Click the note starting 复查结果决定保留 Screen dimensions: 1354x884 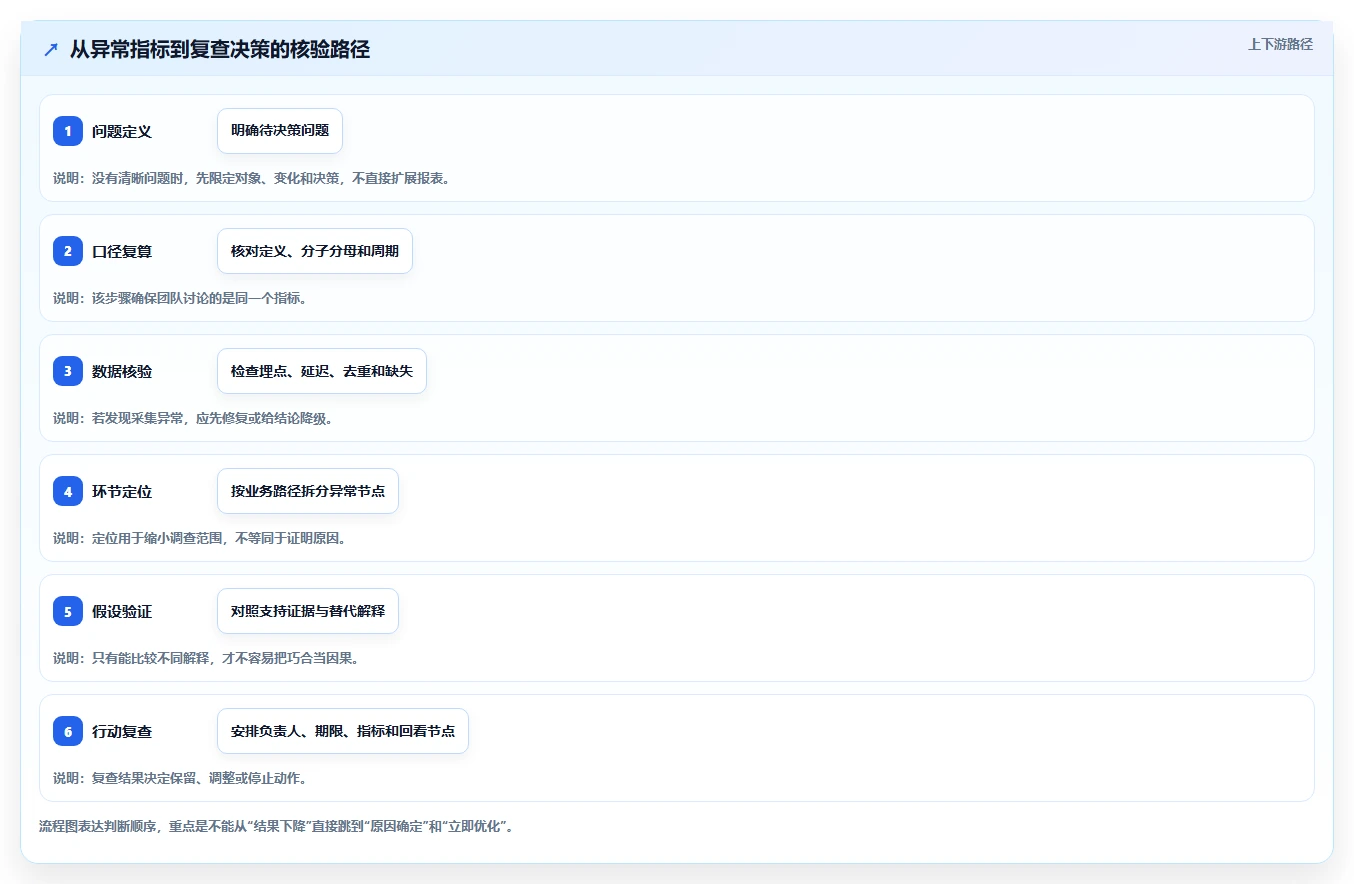179,778
